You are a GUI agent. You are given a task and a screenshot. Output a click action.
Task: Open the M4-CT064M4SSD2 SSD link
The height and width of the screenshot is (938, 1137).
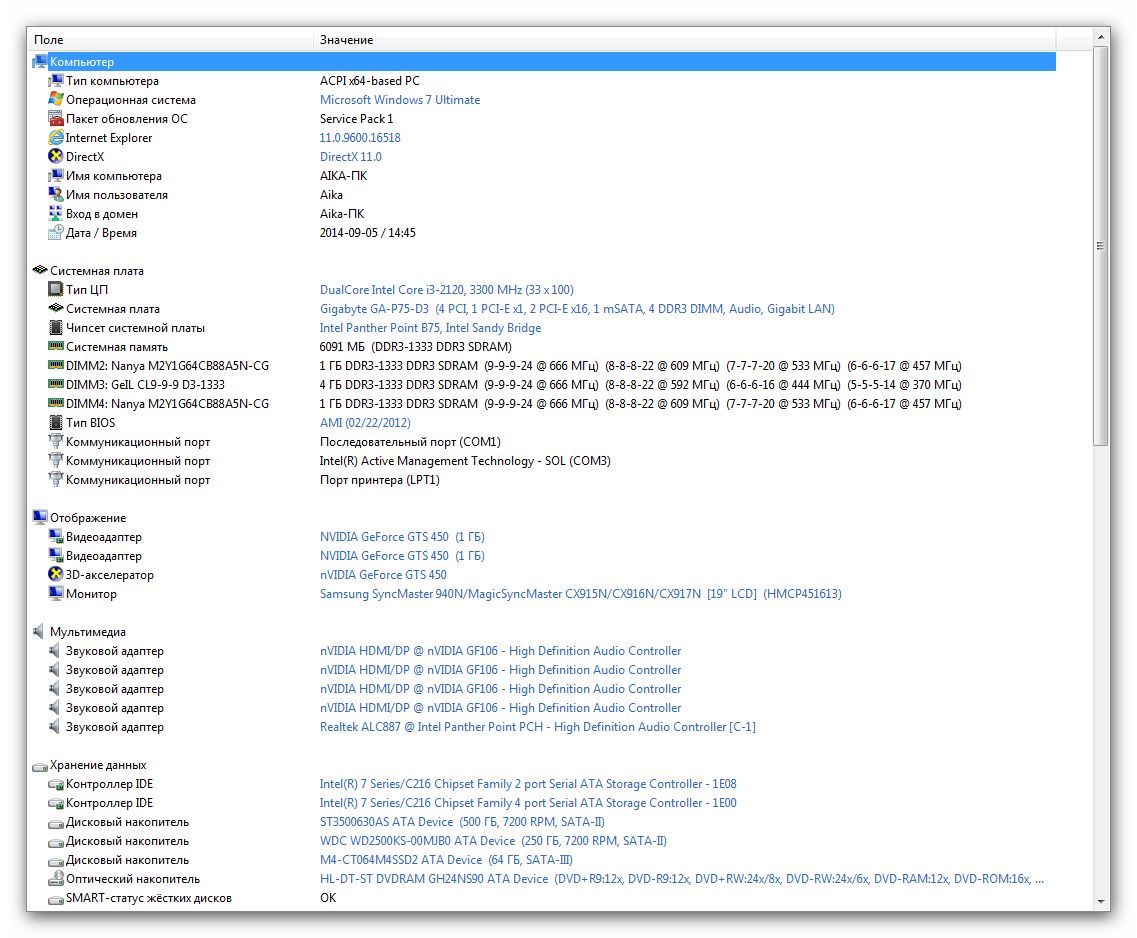tap(446, 860)
